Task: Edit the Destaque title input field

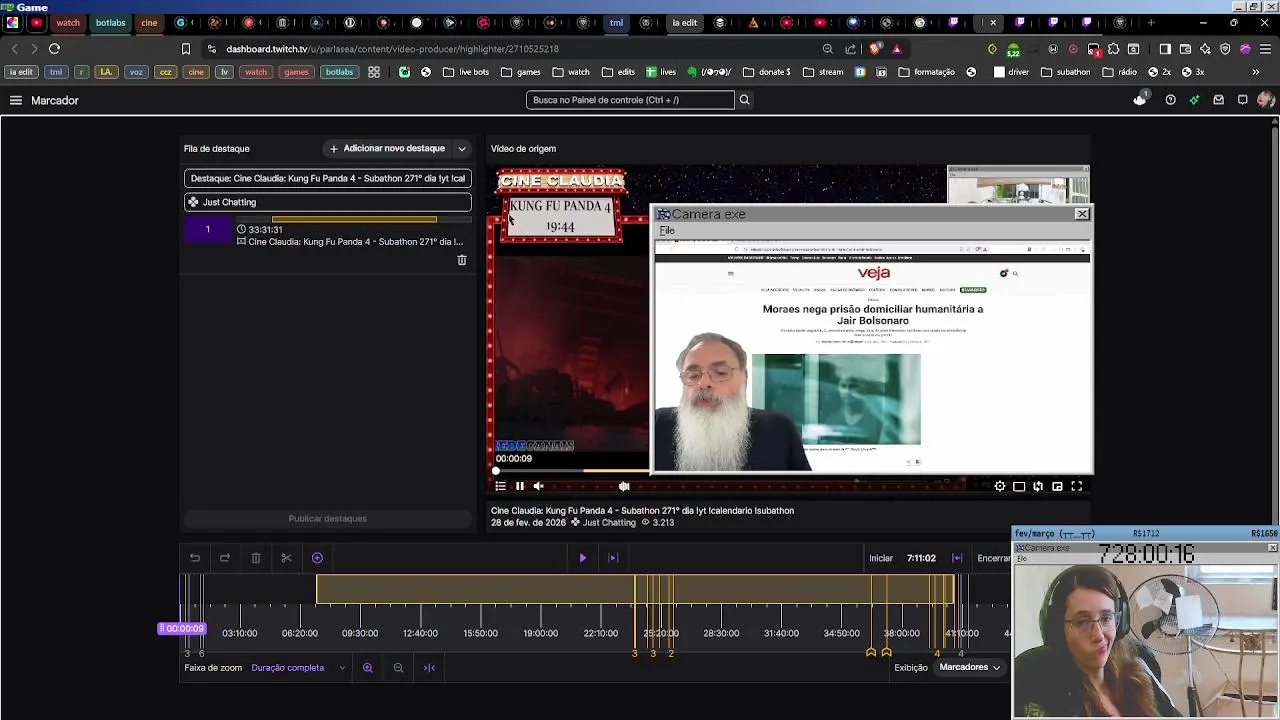Action: click(x=328, y=178)
